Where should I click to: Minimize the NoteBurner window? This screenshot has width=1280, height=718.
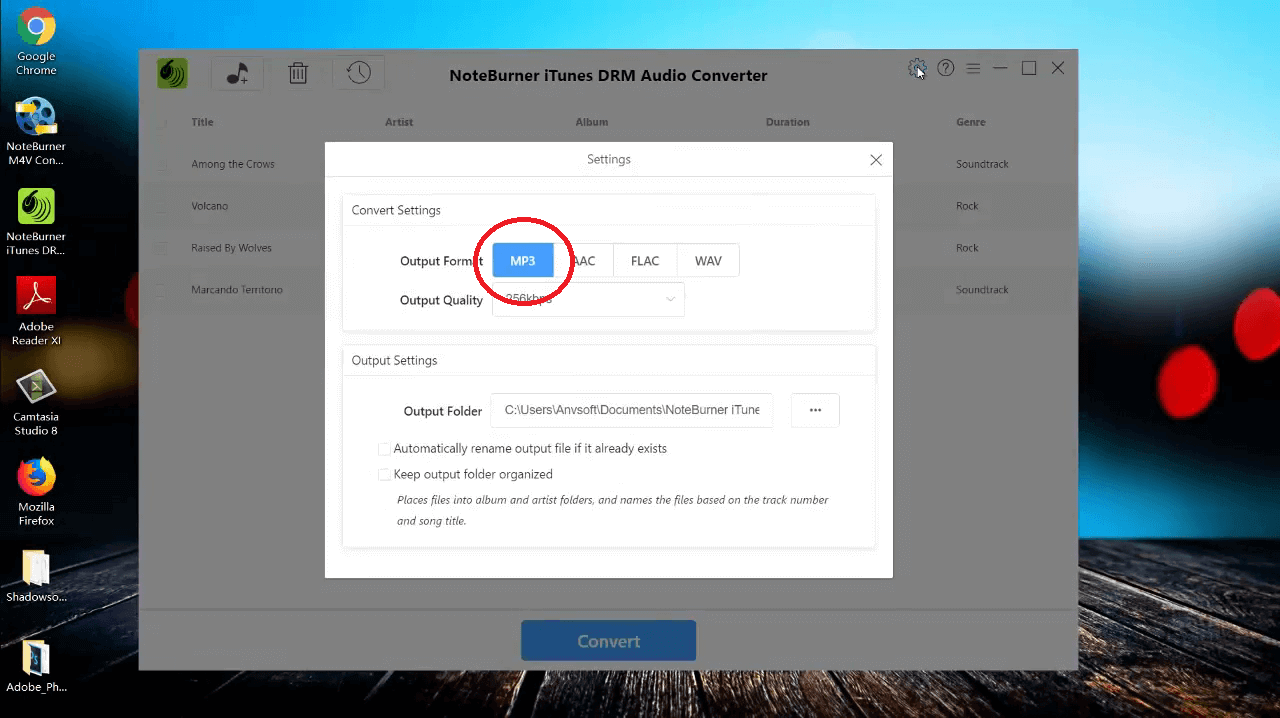1000,68
